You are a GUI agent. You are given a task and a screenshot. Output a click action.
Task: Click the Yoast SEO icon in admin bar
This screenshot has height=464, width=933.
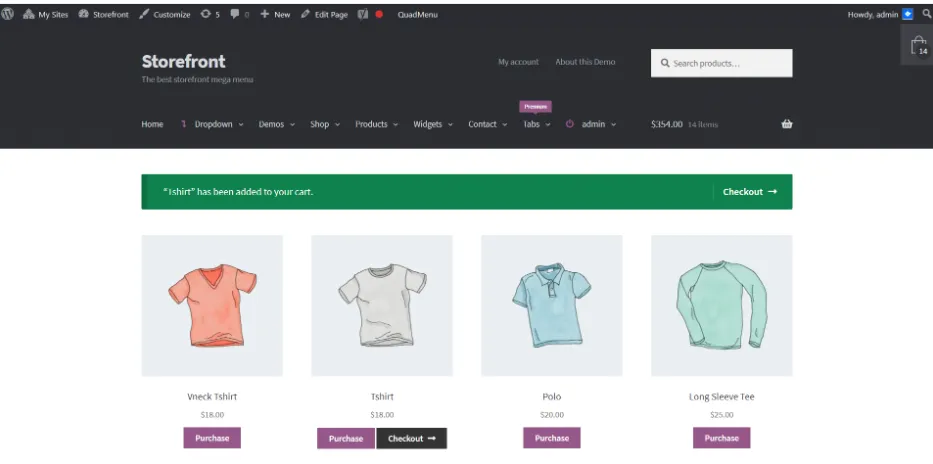(x=363, y=14)
